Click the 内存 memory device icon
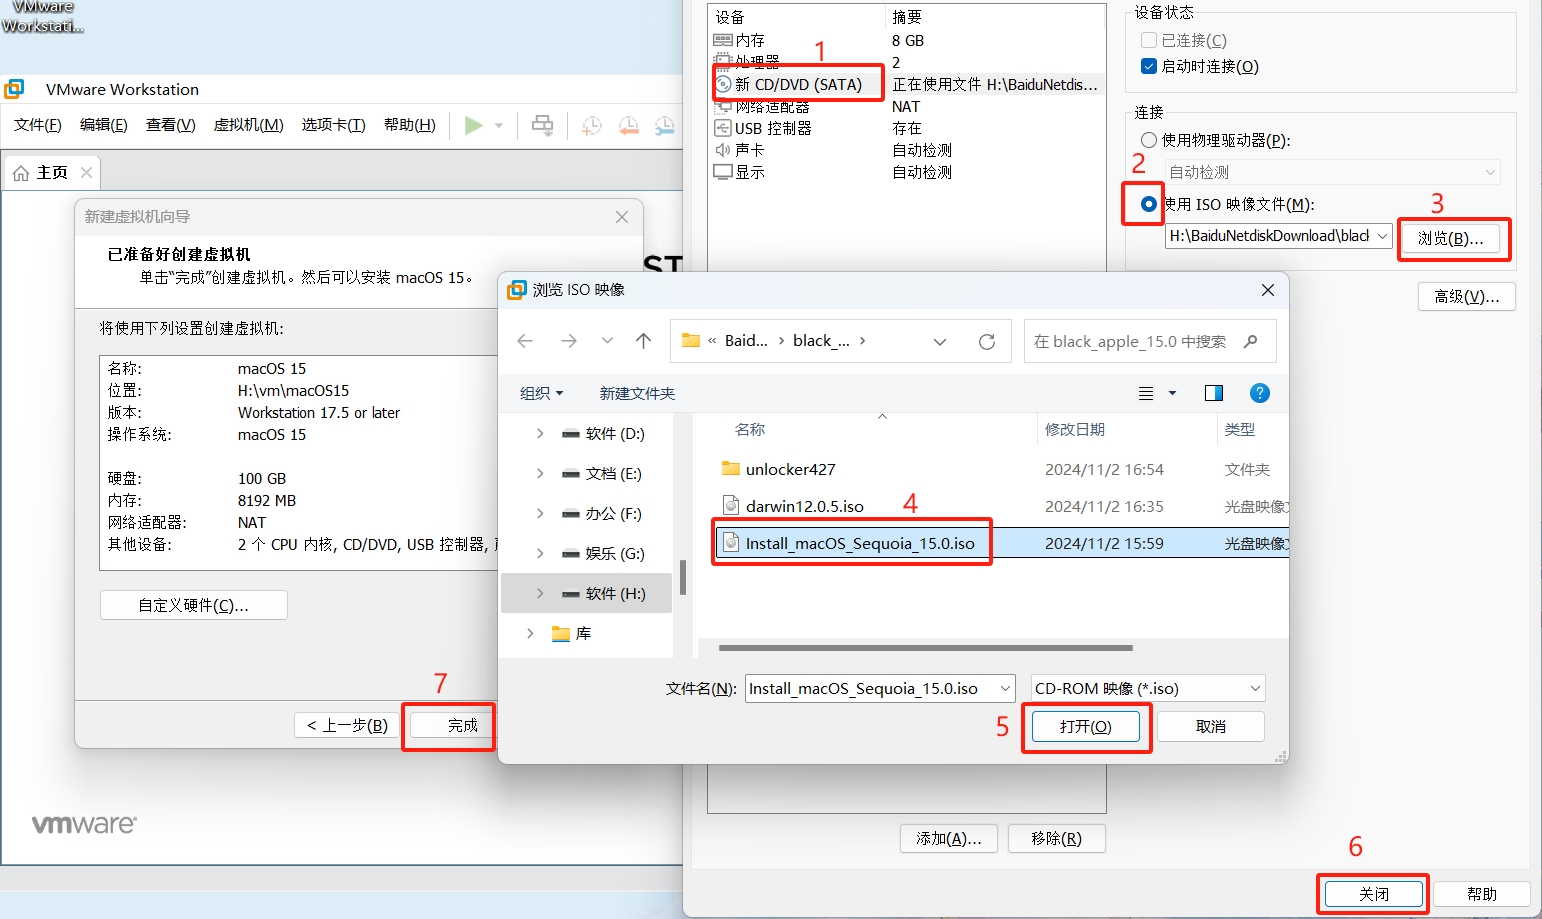 click(x=723, y=40)
